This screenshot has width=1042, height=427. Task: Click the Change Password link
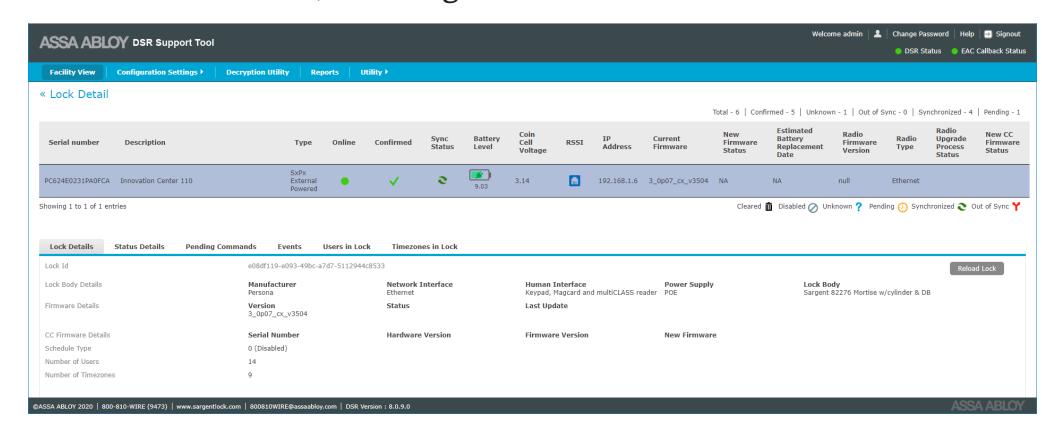click(x=920, y=34)
